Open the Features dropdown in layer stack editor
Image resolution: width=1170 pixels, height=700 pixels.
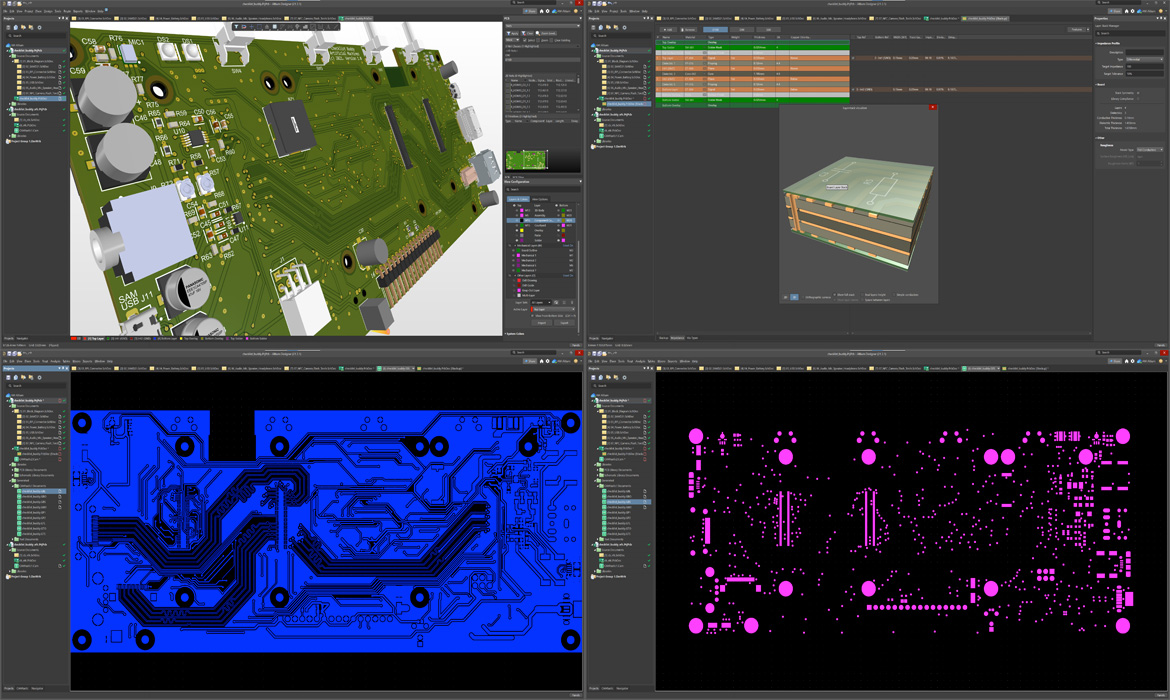[x=1077, y=30]
